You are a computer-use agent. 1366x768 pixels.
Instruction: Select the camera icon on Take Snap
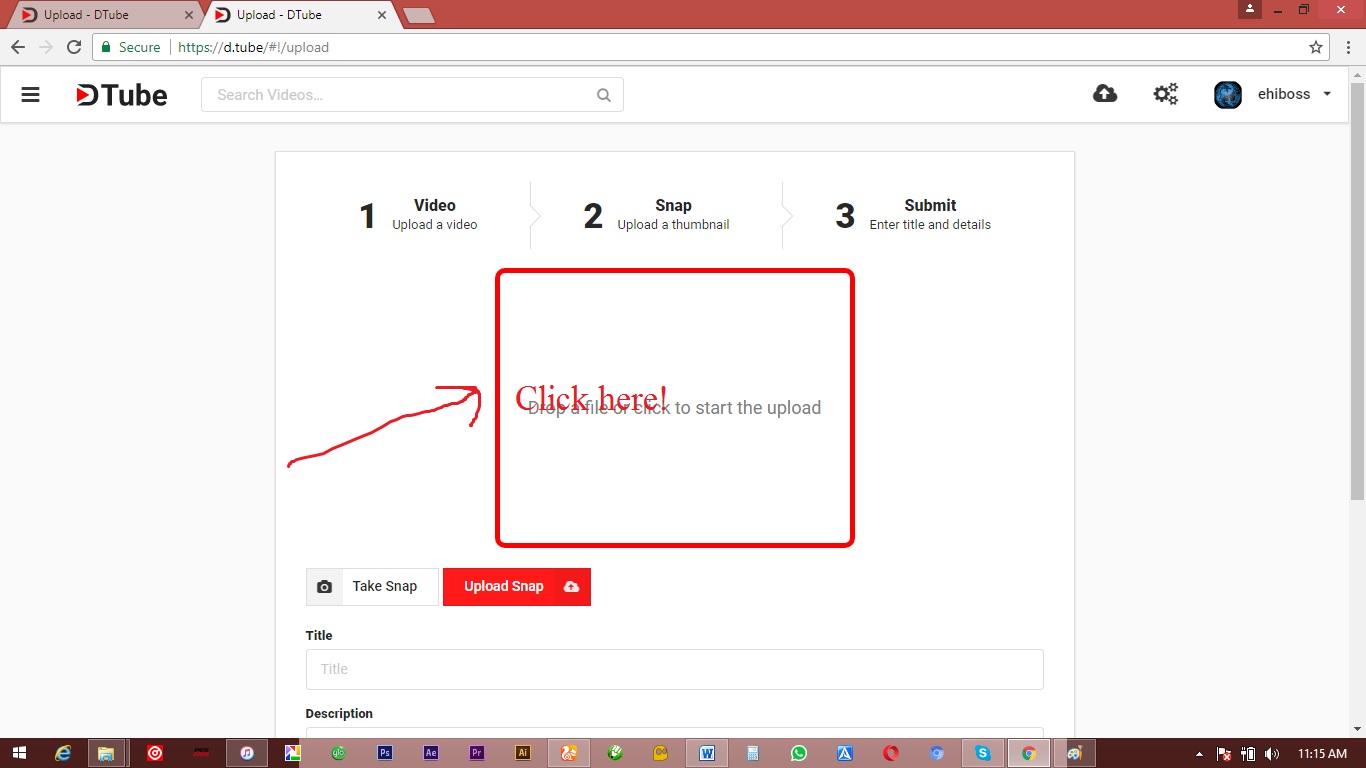[324, 586]
